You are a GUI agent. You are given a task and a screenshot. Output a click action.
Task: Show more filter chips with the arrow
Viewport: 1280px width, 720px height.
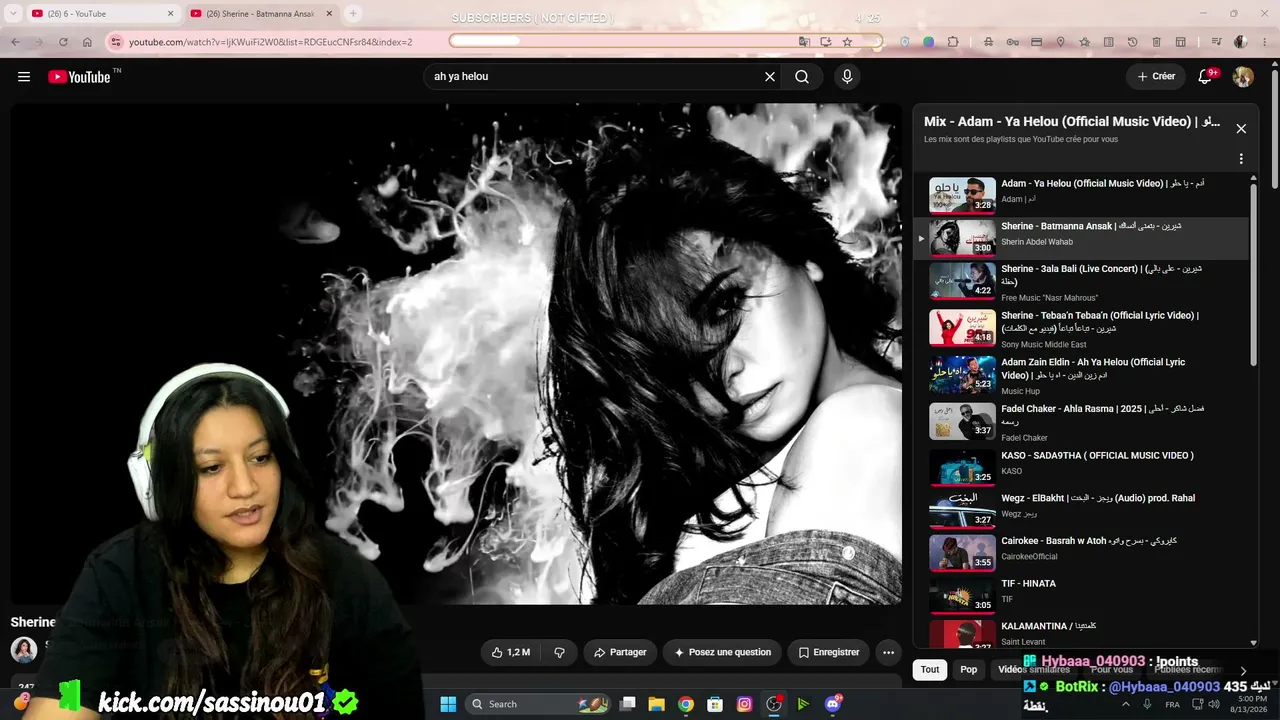coord(1243,671)
